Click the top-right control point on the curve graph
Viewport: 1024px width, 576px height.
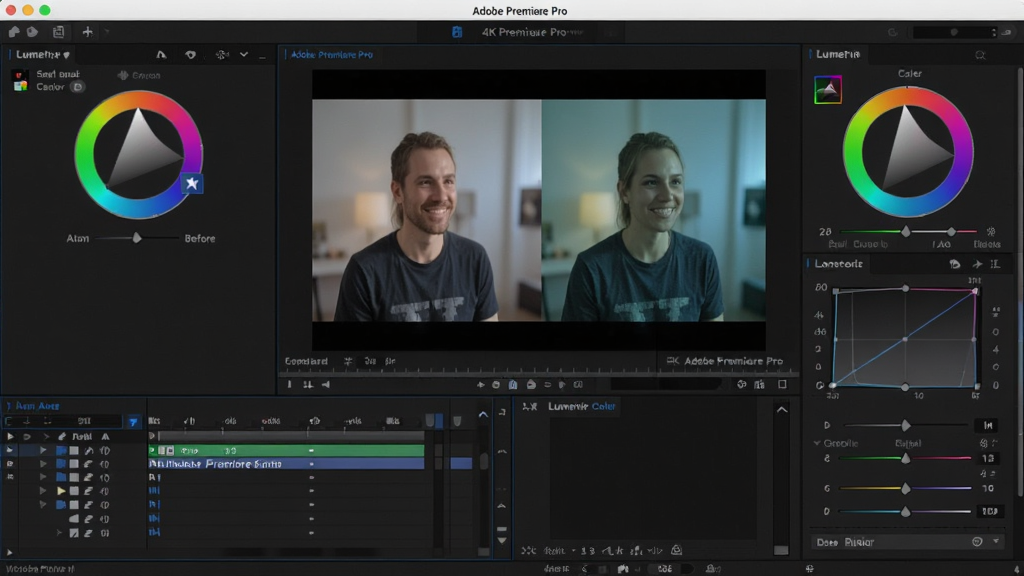975,291
